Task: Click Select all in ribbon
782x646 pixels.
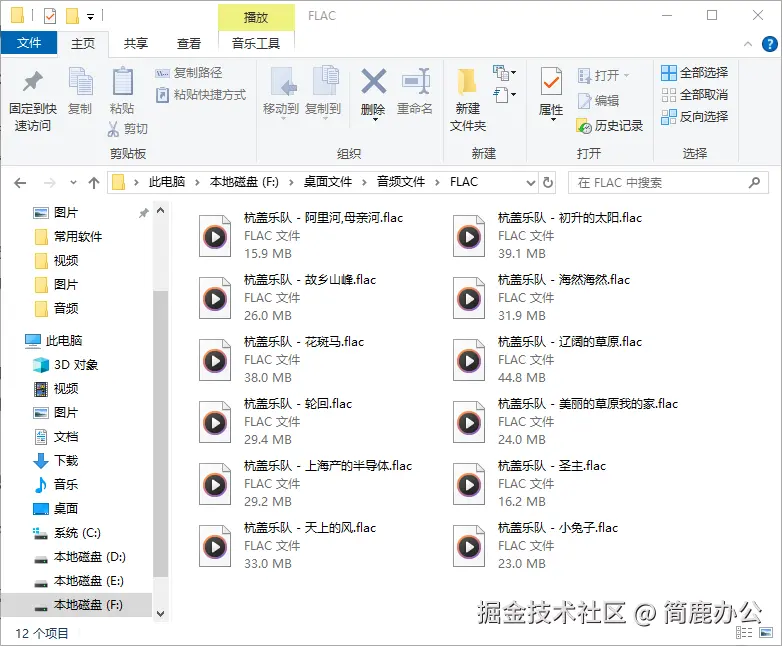Action: click(694, 73)
